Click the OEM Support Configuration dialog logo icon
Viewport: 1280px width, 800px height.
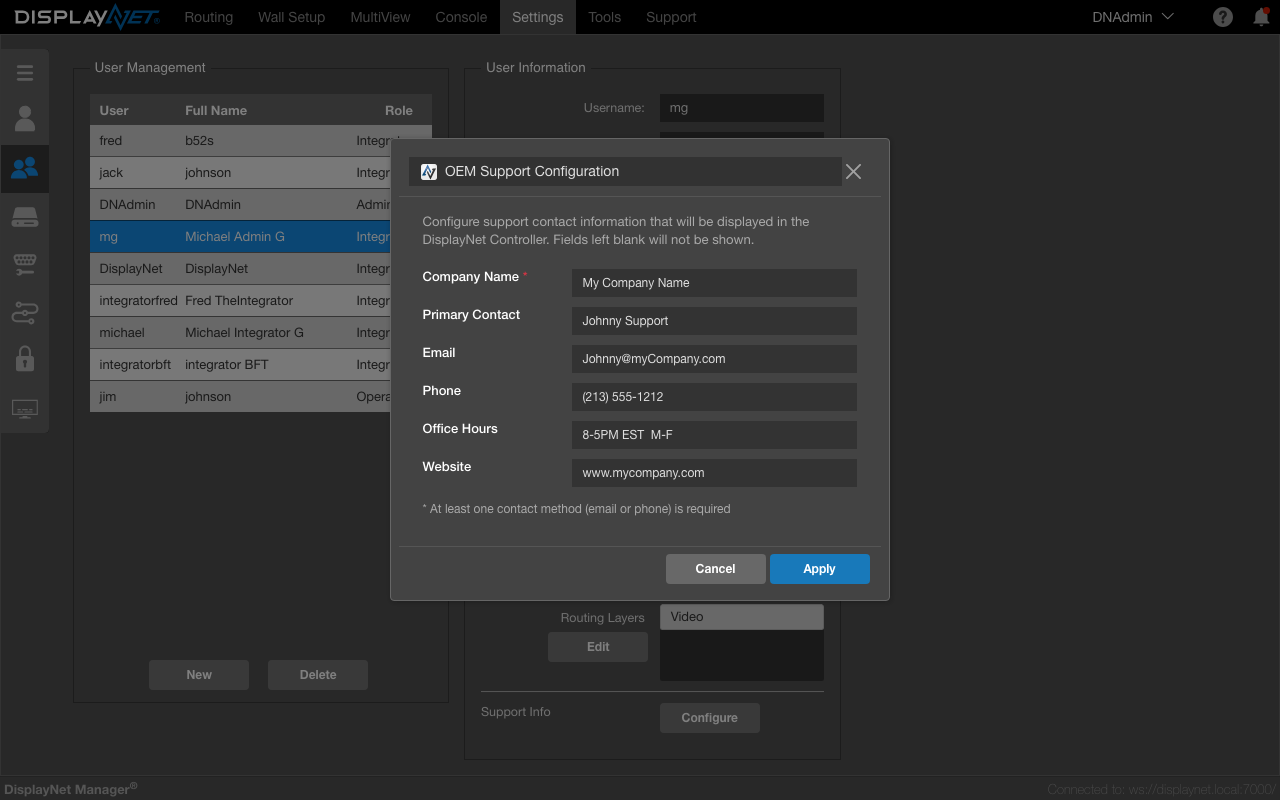429,172
